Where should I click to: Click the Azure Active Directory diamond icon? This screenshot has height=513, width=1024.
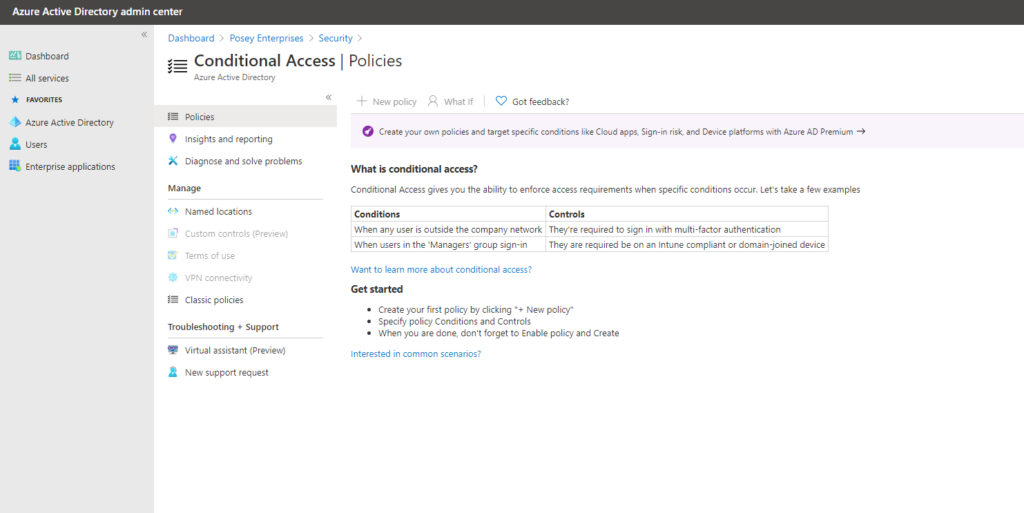click(15, 122)
